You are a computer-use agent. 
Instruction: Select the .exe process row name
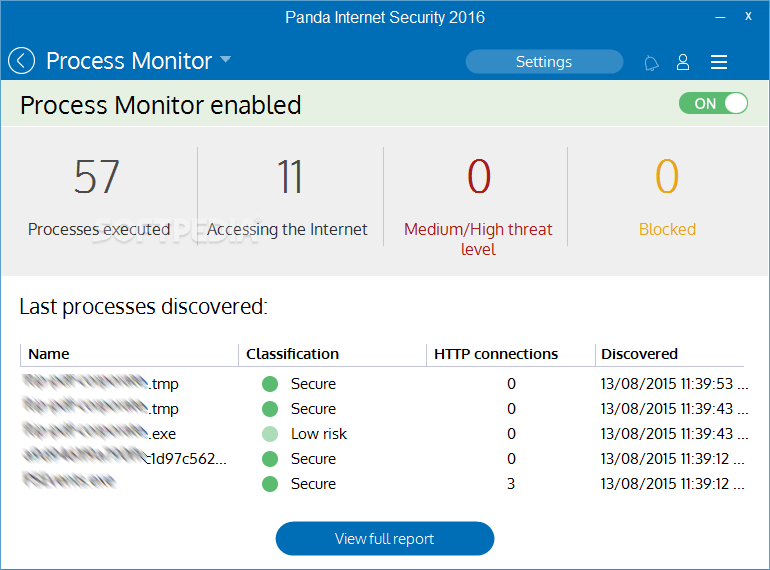(x=99, y=432)
